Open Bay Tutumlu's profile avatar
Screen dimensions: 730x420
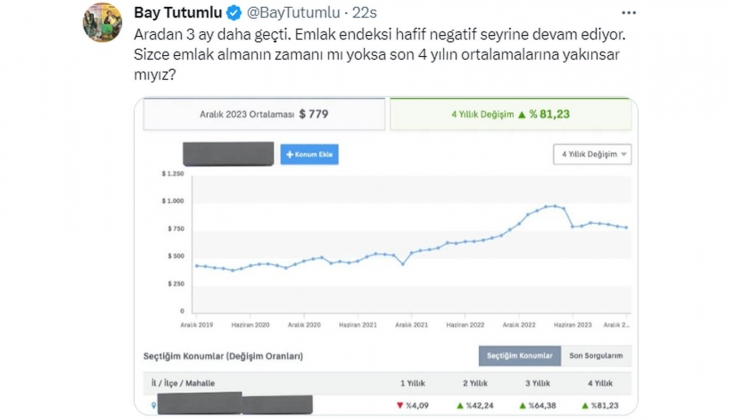[x=102, y=23]
